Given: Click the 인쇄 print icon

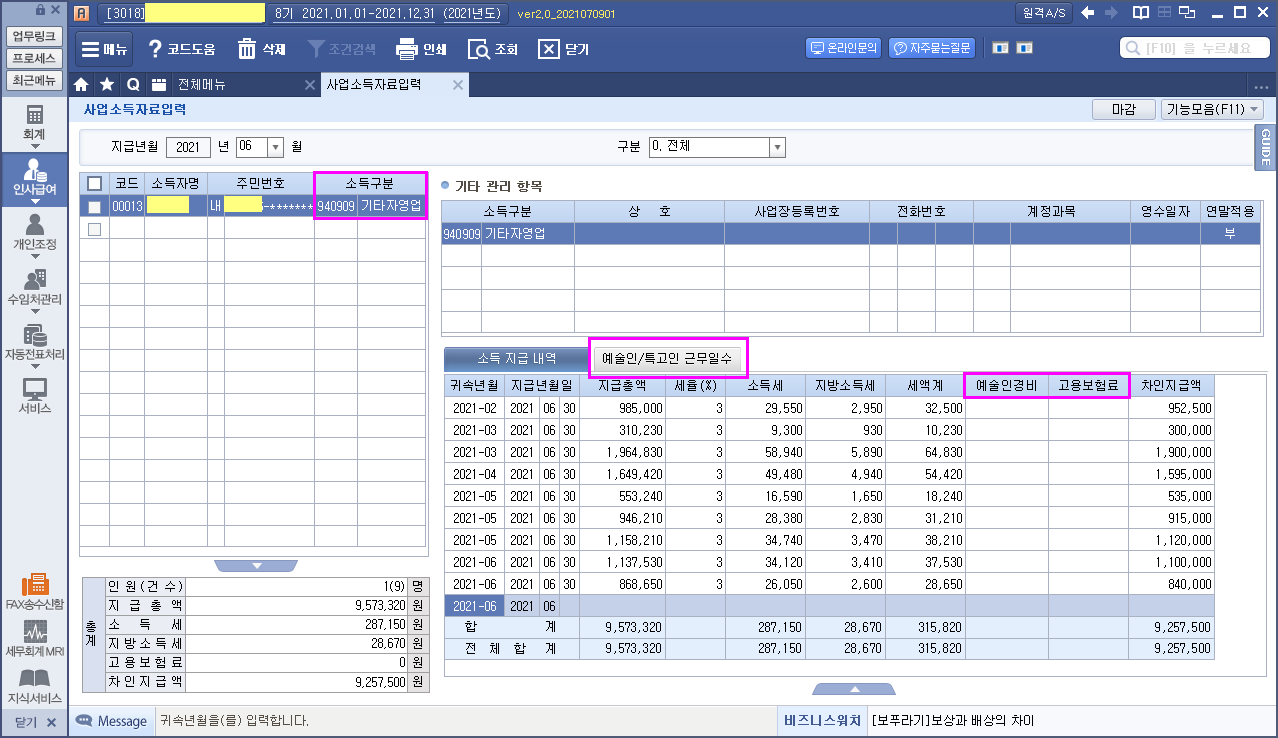Looking at the screenshot, I should (x=420, y=49).
